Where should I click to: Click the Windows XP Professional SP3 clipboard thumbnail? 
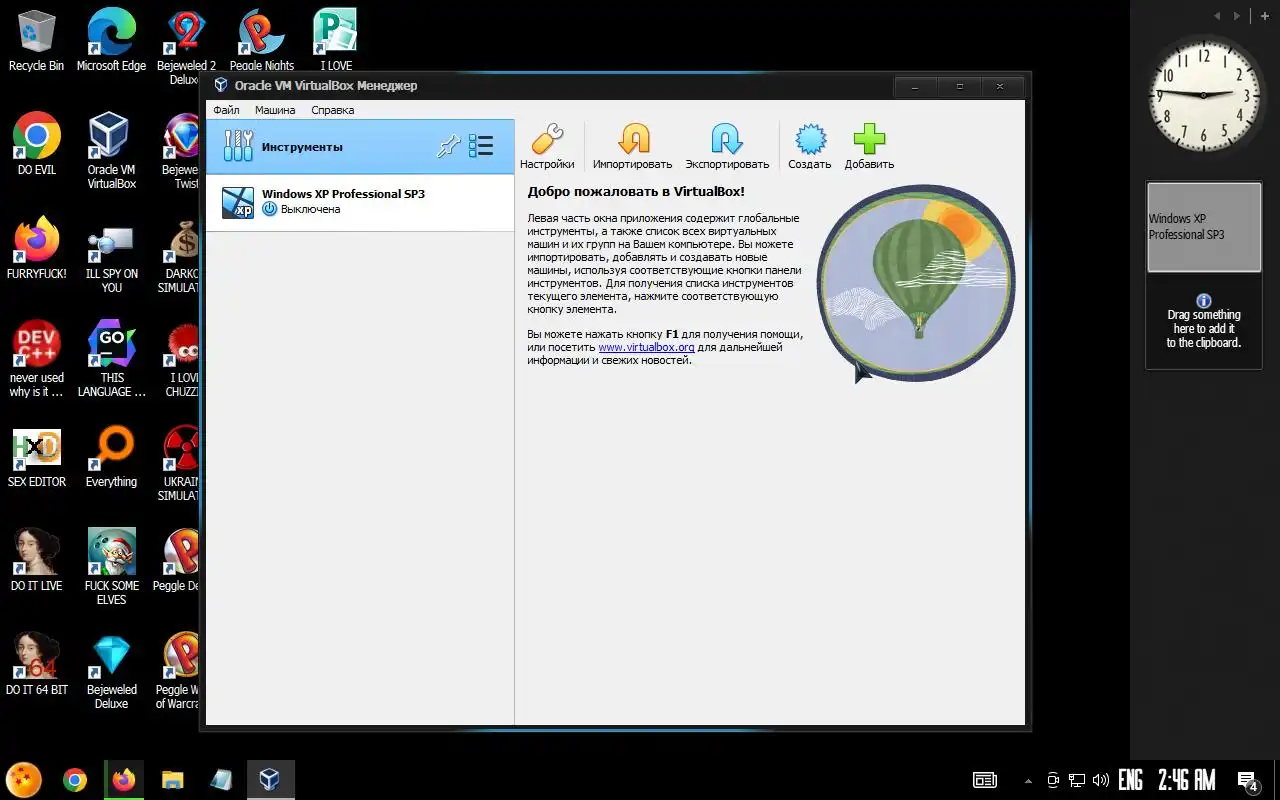point(1204,227)
